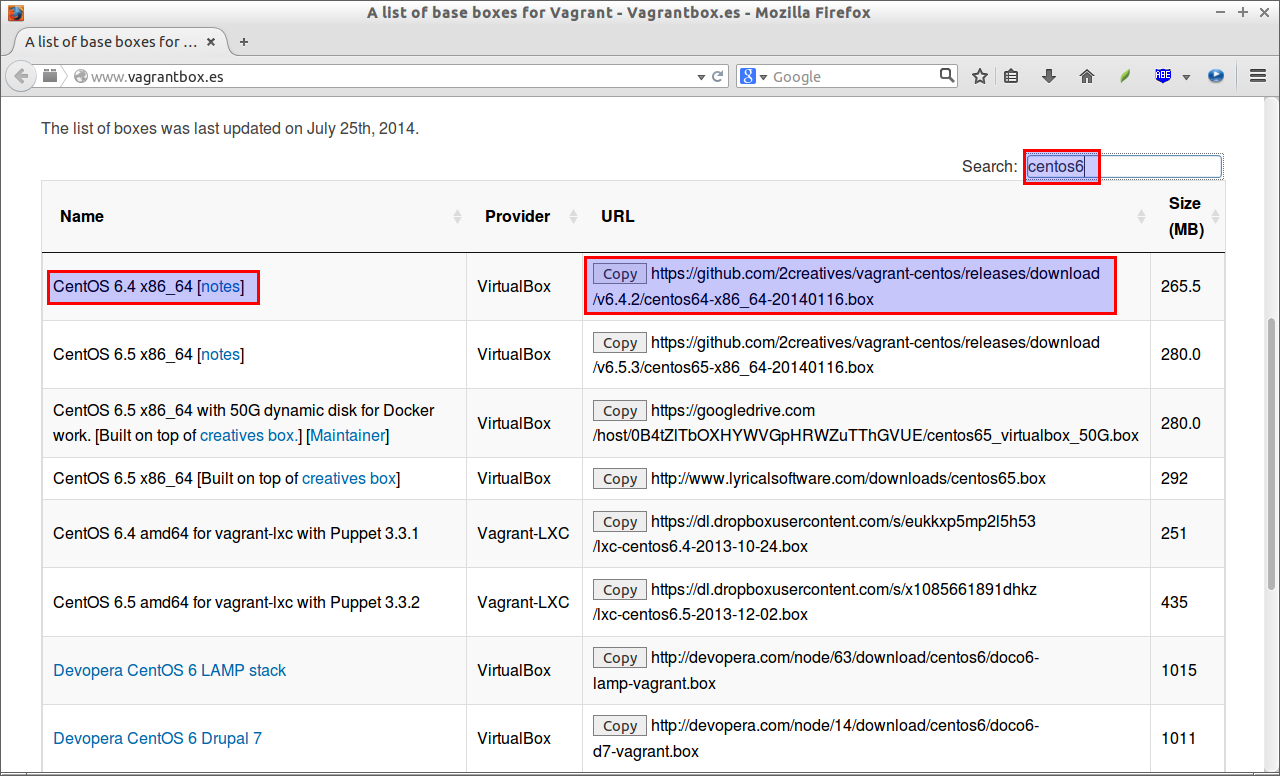Click the browser Back arrow button

tap(21, 76)
